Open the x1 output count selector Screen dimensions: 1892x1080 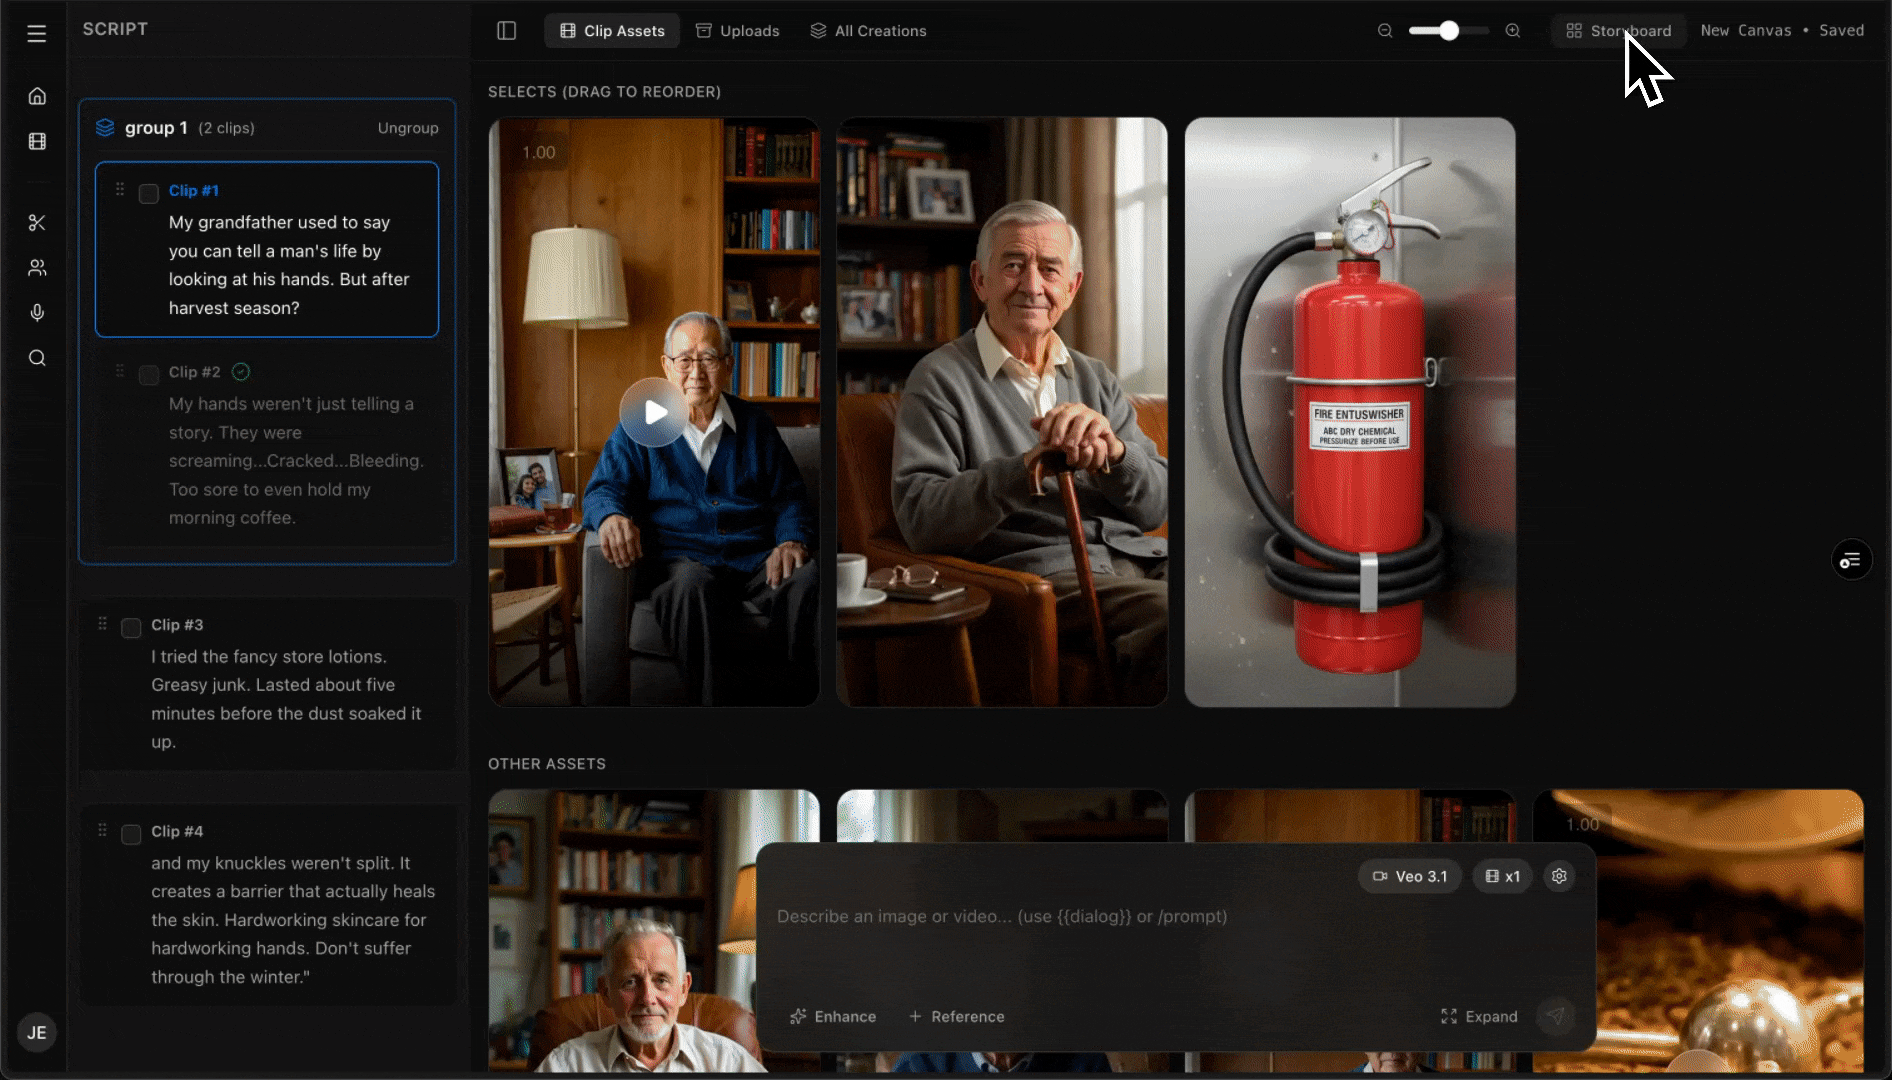(1501, 876)
